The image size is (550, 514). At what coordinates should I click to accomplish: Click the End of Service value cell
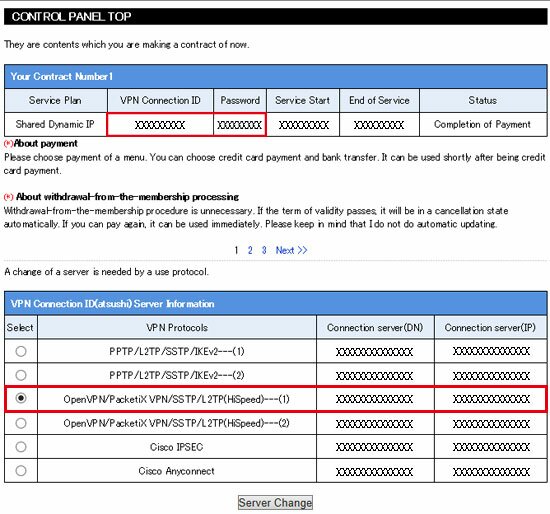point(379,125)
